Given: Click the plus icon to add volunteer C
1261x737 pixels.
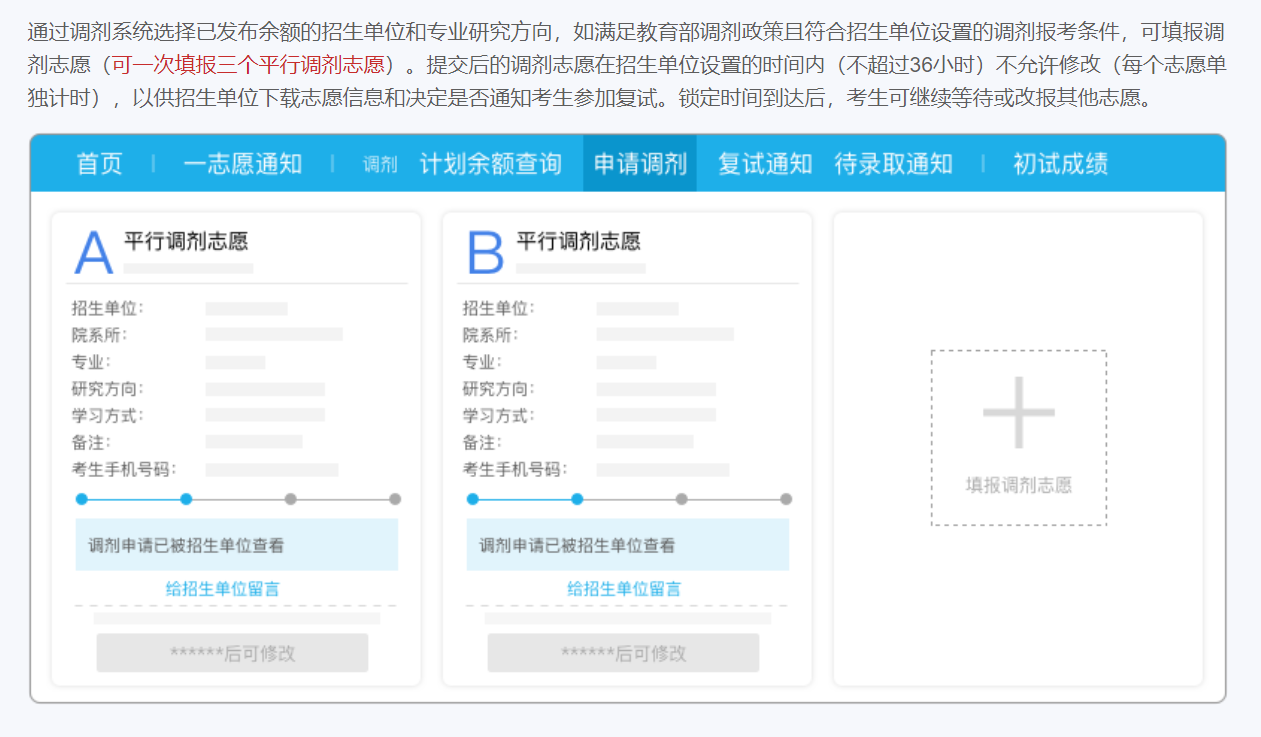Looking at the screenshot, I should [x=1018, y=411].
